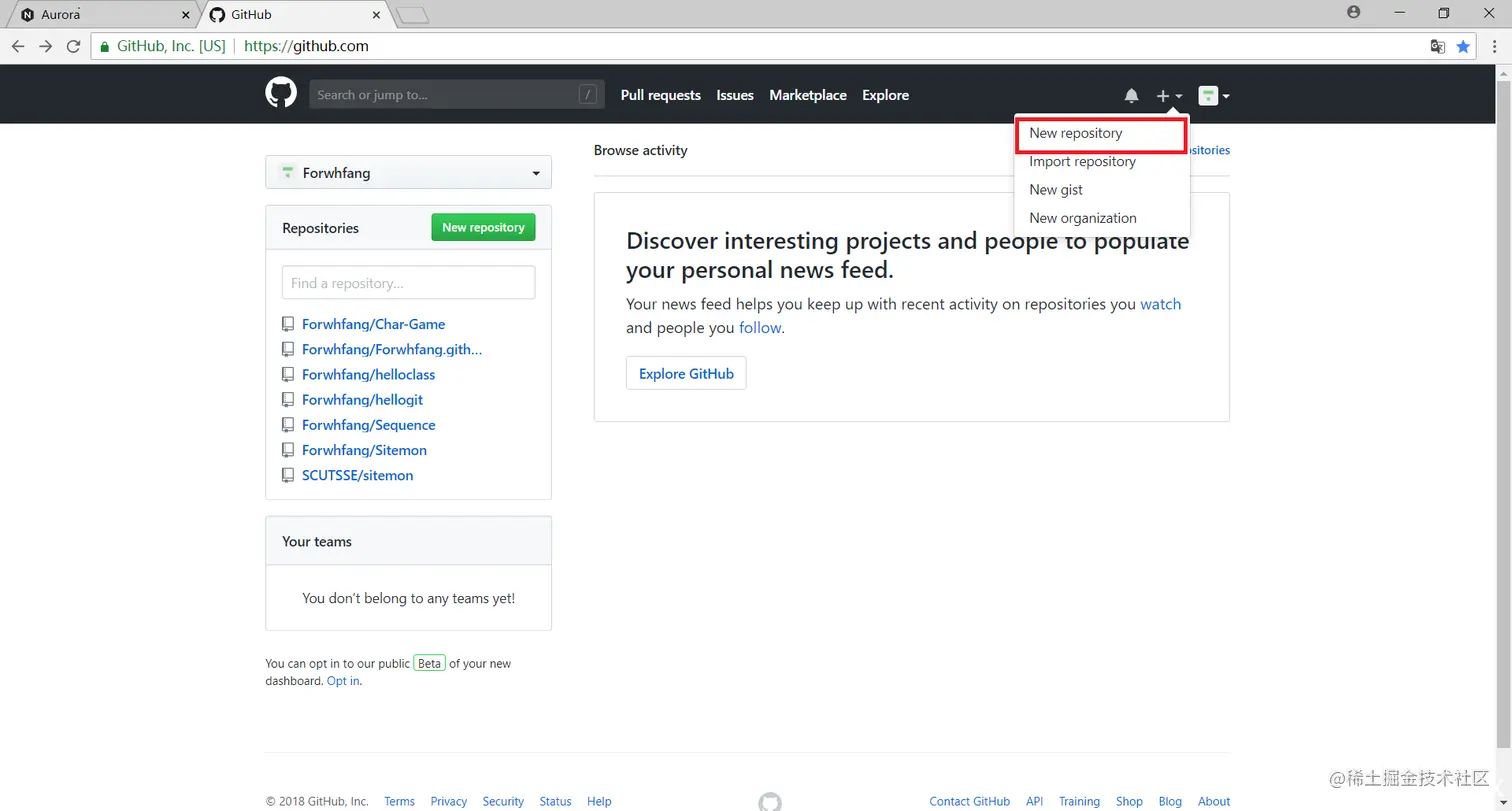This screenshot has width=1512, height=811.
Task: Open the user avatar menu
Action: (1214, 96)
